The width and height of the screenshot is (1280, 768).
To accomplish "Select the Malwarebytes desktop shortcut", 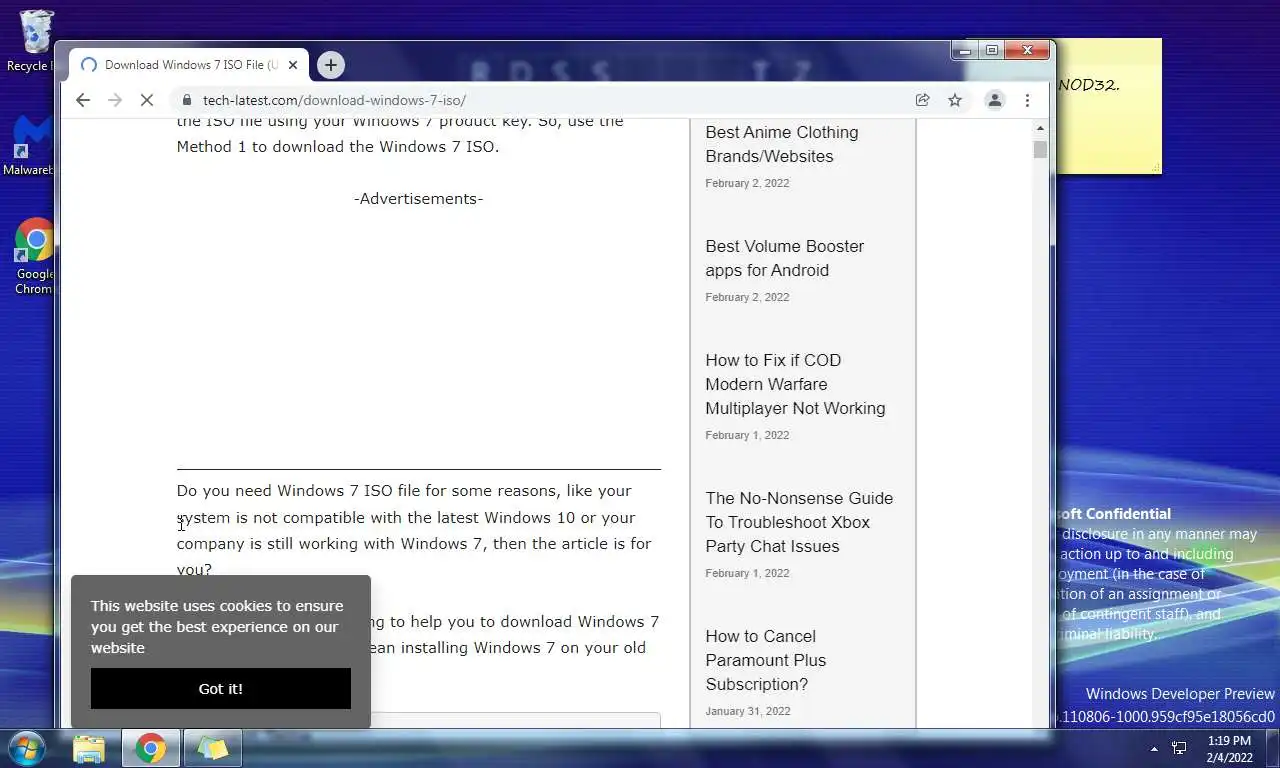I will pyautogui.click(x=30, y=146).
